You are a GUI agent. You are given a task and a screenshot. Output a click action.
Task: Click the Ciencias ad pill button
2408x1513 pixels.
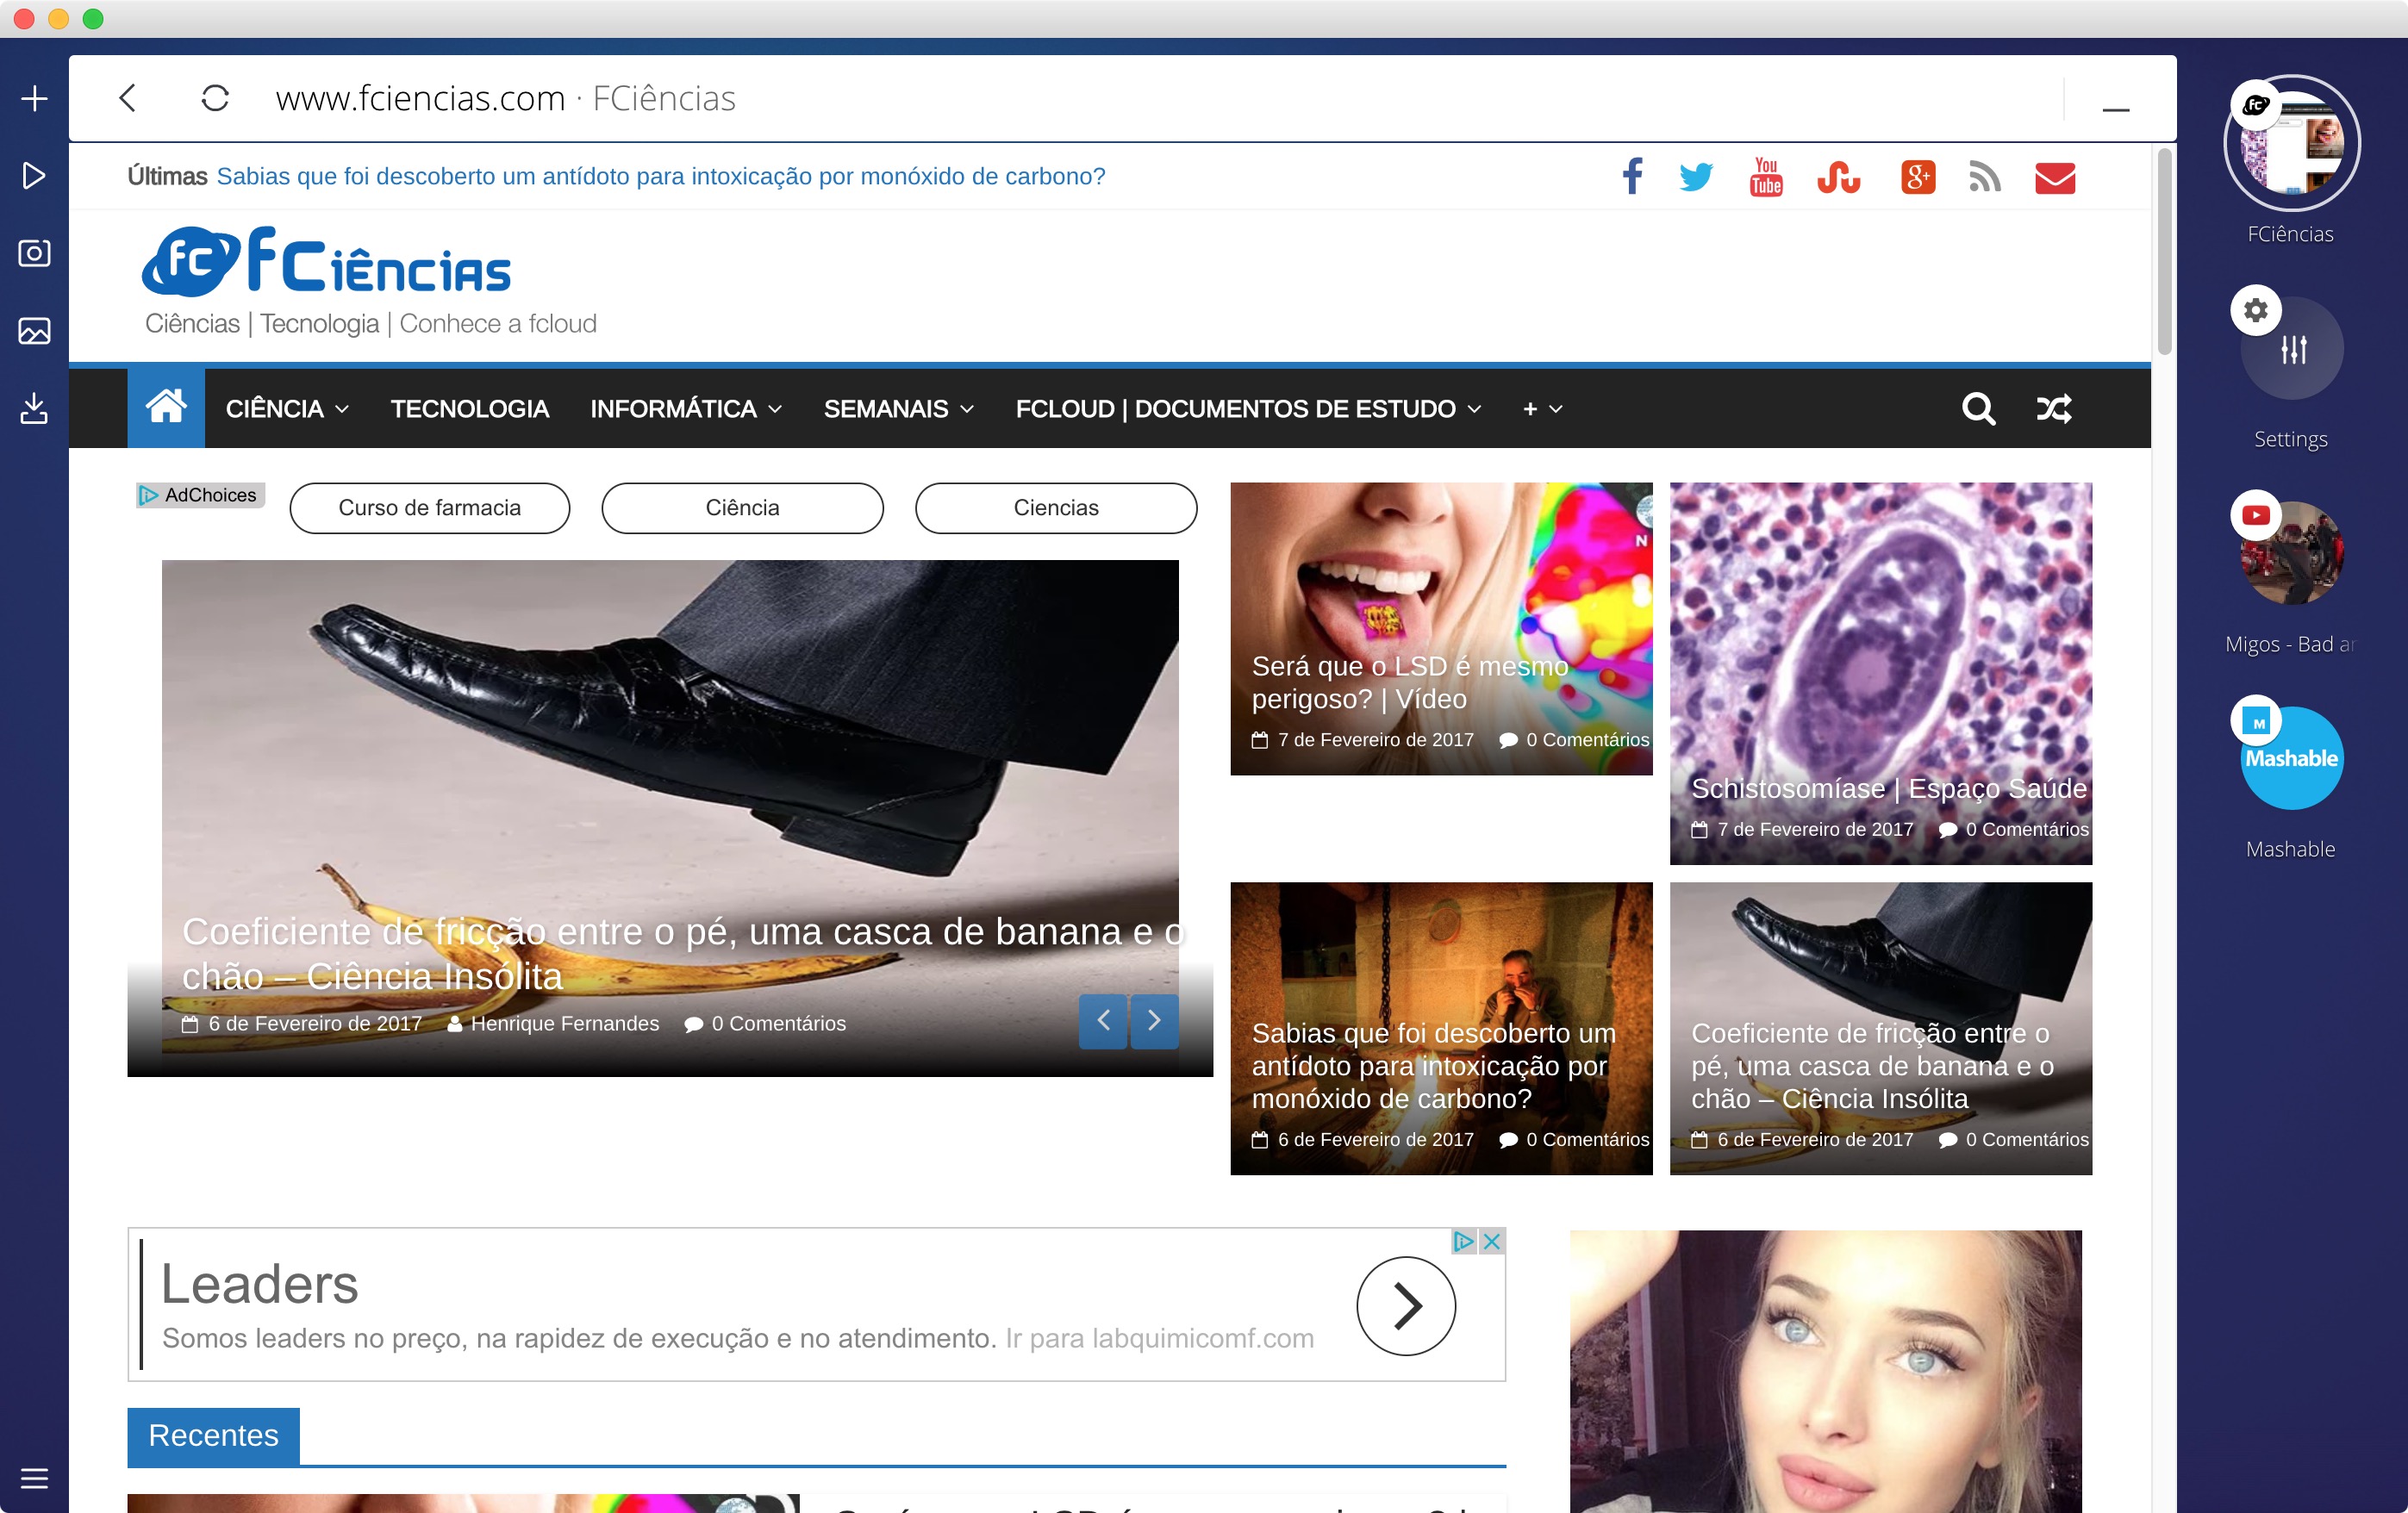[x=1056, y=508]
